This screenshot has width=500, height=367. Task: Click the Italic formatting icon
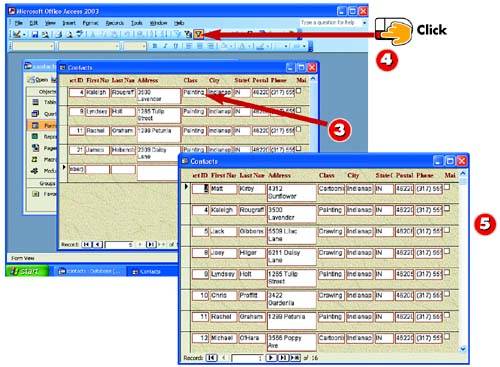[165, 46]
